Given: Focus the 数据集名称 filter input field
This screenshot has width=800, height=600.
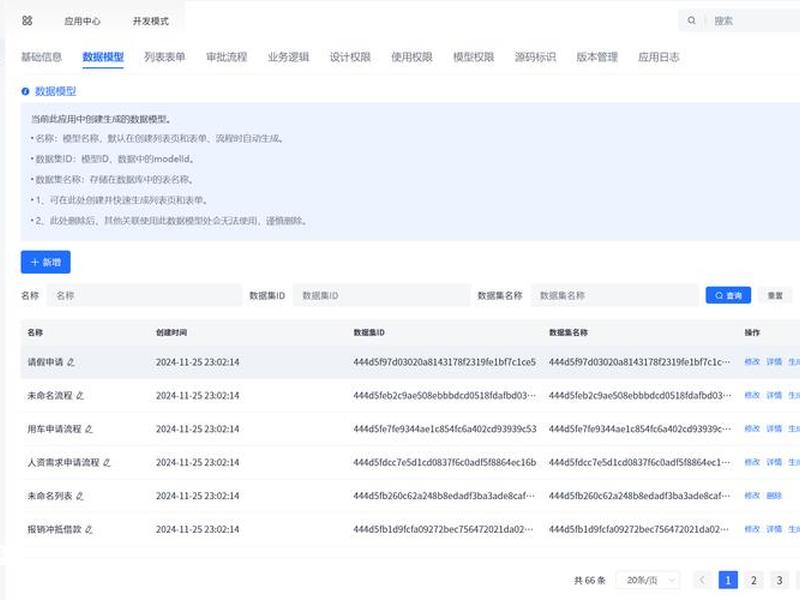Looking at the screenshot, I should click(614, 295).
